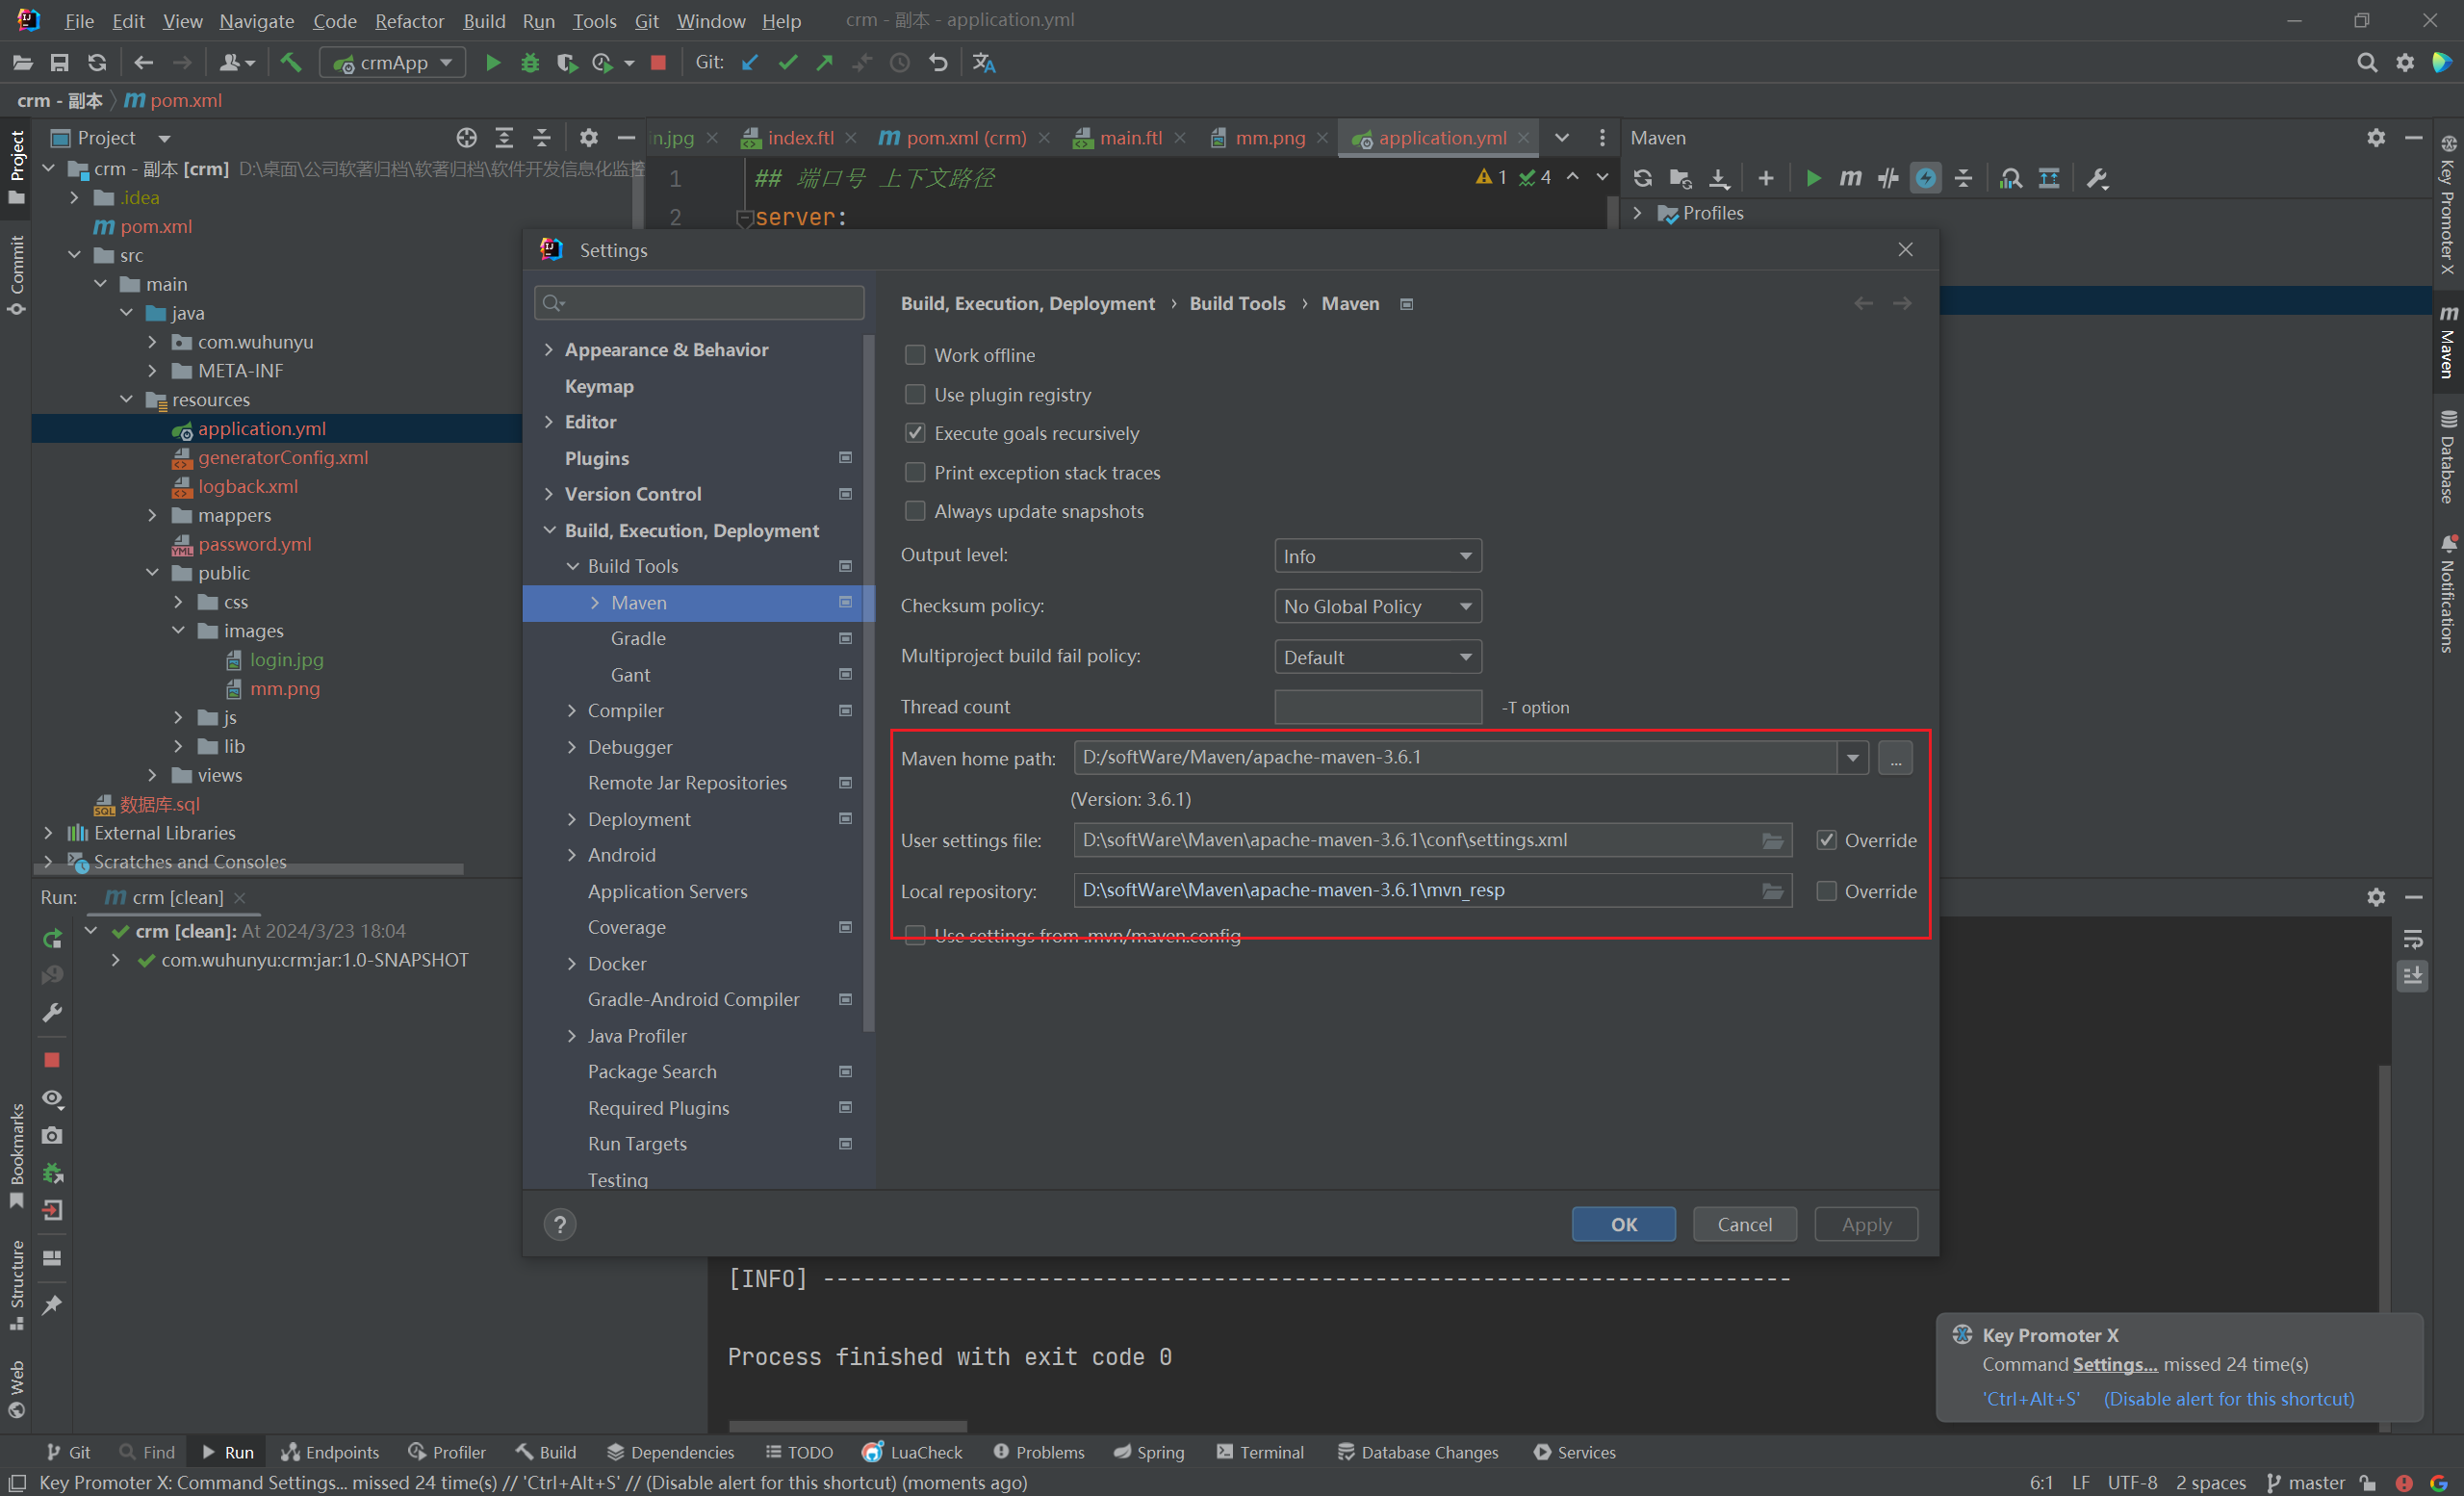The image size is (2464, 1496).
Task: Click Settings... link in Key Promoter X
Action: pyautogui.click(x=2114, y=1365)
